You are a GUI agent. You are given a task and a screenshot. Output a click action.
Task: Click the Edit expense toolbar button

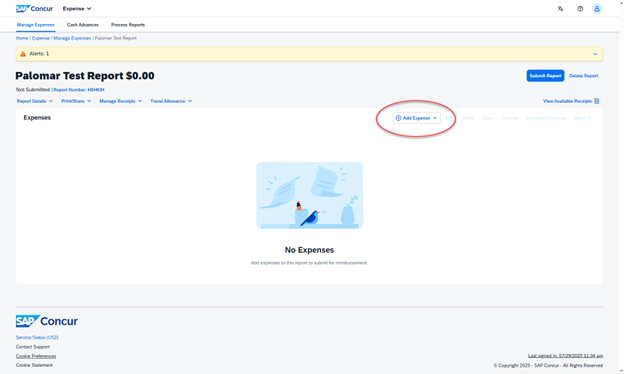point(449,118)
